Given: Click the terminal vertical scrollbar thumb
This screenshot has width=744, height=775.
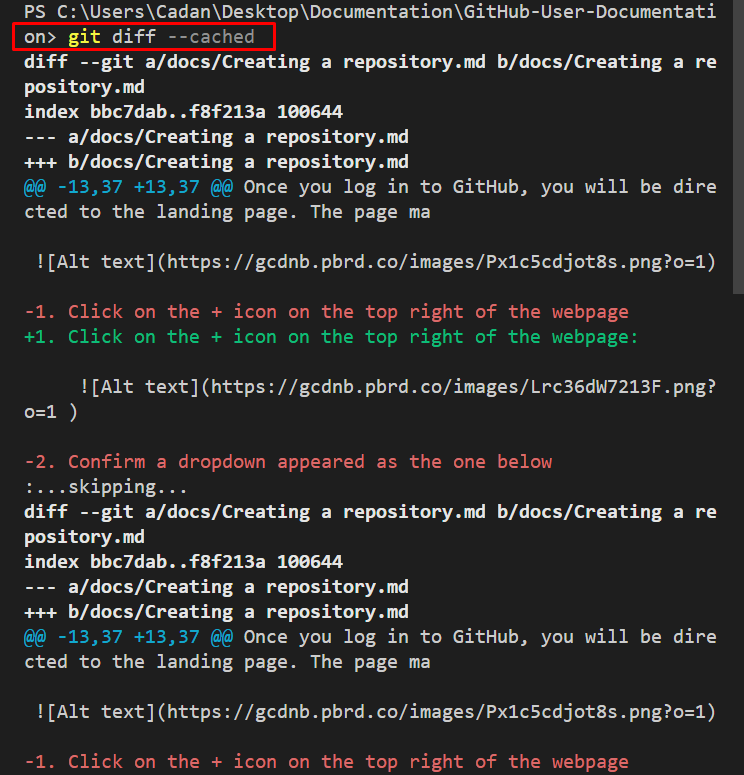Looking at the screenshot, I should click(738, 147).
